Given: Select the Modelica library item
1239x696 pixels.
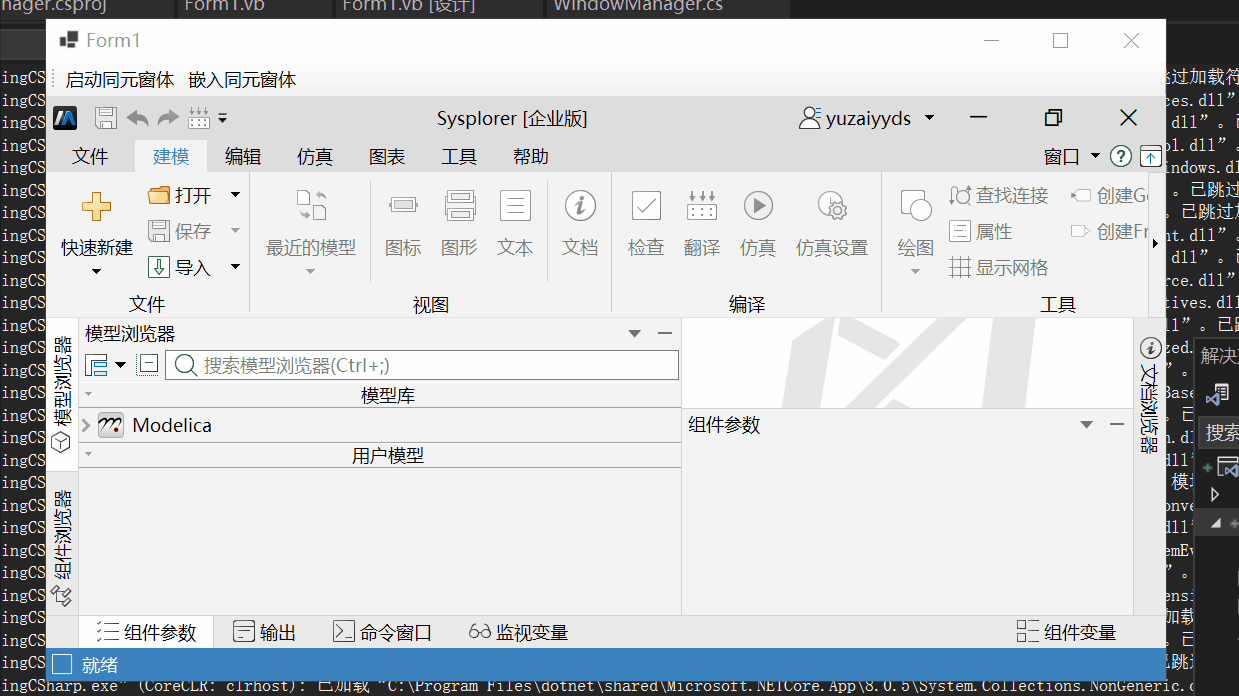Looking at the screenshot, I should pyautogui.click(x=172, y=425).
